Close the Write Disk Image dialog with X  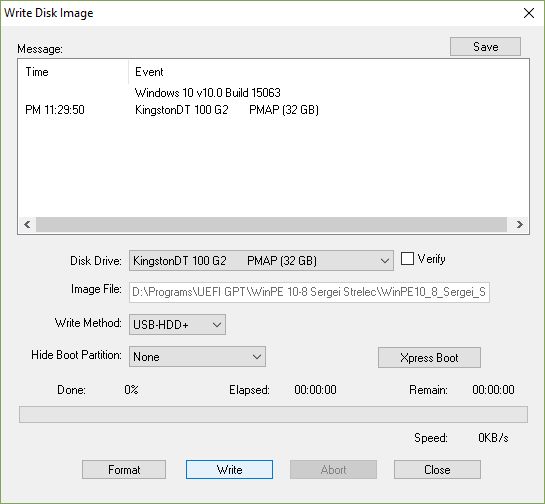click(x=529, y=13)
